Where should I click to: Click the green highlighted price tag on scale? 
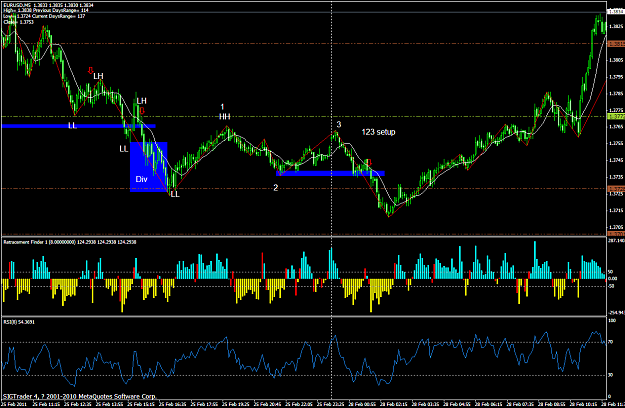pyautogui.click(x=616, y=116)
